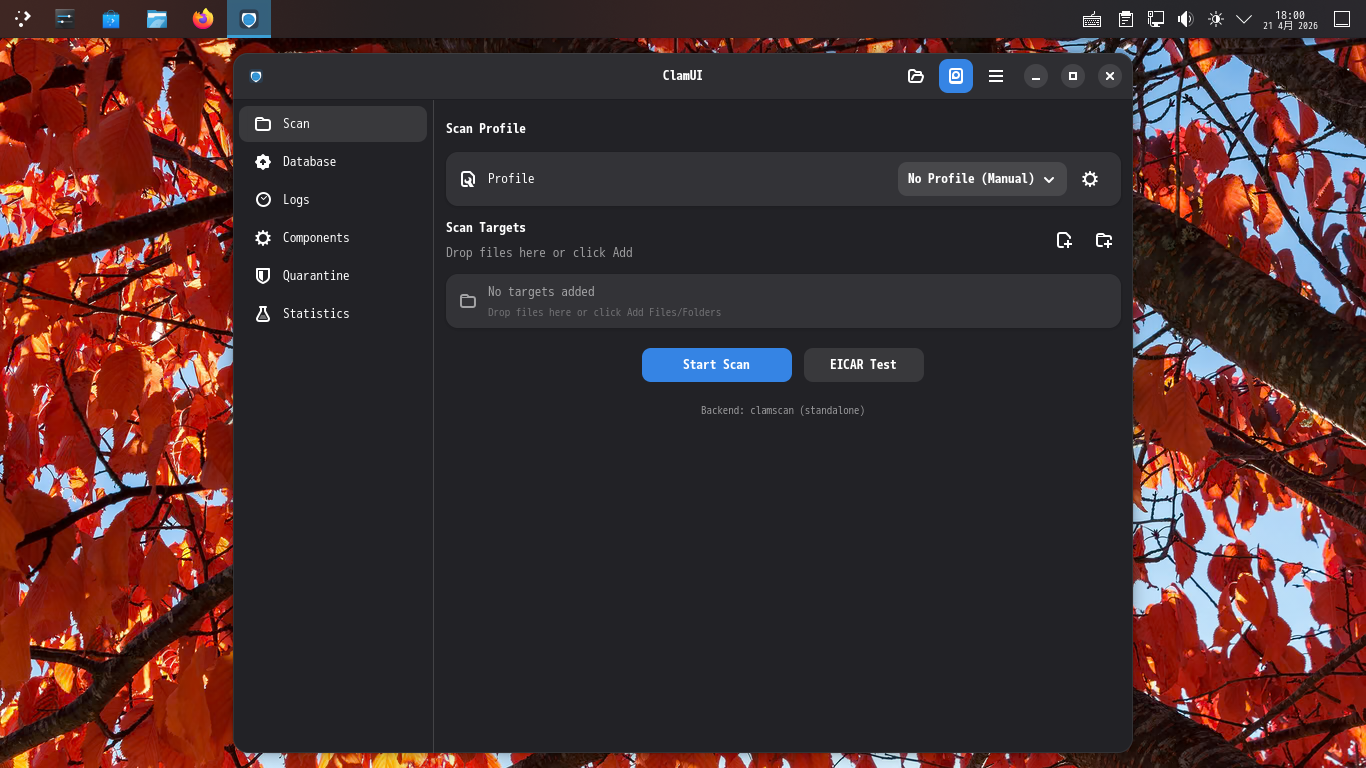Screen dimensions: 1366x768
Task: Run the EICAR Test
Action: 863,365
